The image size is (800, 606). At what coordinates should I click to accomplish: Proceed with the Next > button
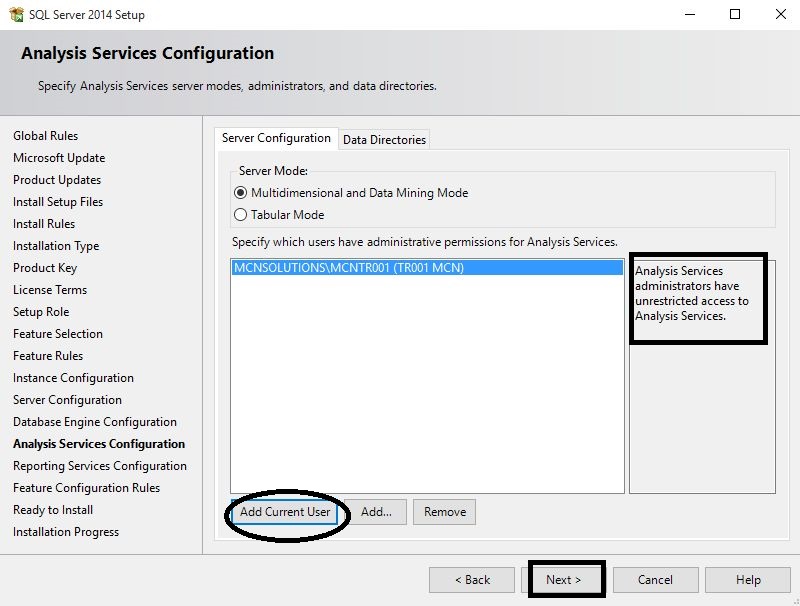click(x=563, y=580)
